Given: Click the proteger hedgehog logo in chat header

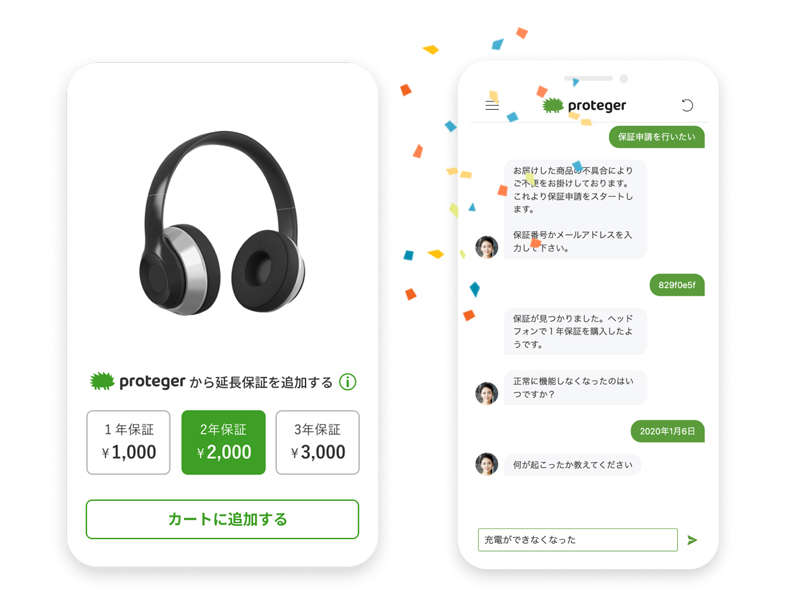Looking at the screenshot, I should [x=553, y=106].
